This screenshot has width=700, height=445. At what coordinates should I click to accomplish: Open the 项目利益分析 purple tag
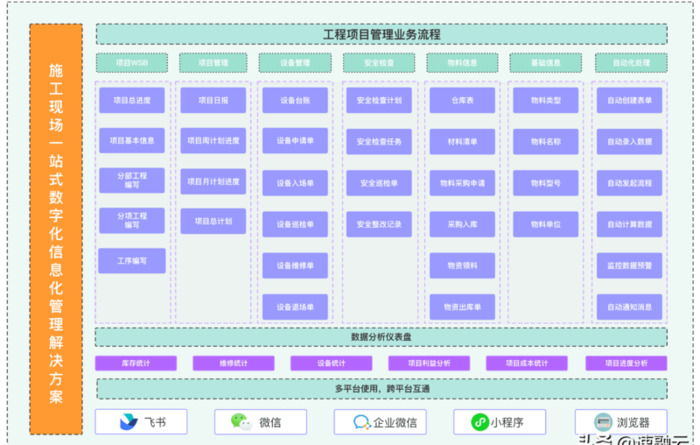pyautogui.click(x=429, y=363)
